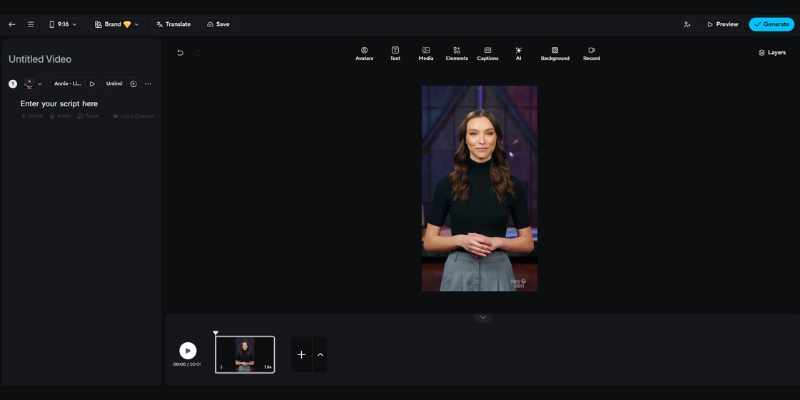Add a new scene with plus button
Screen dimensions: 800x400
301,355
